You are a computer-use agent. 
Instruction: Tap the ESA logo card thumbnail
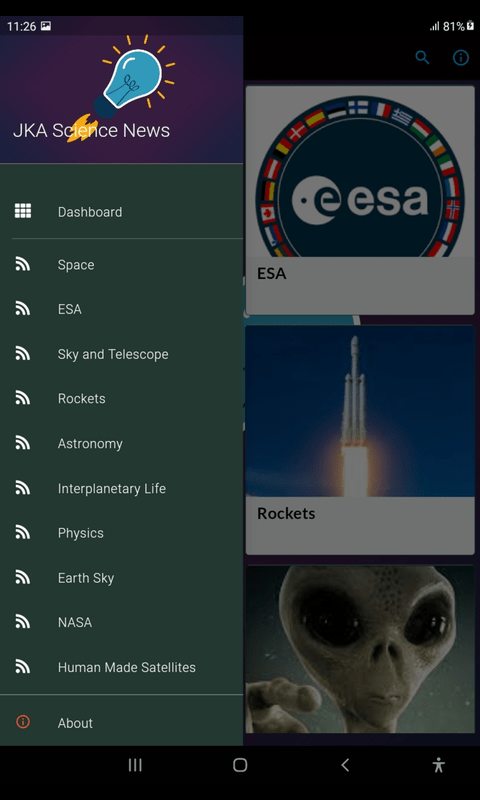[360, 171]
